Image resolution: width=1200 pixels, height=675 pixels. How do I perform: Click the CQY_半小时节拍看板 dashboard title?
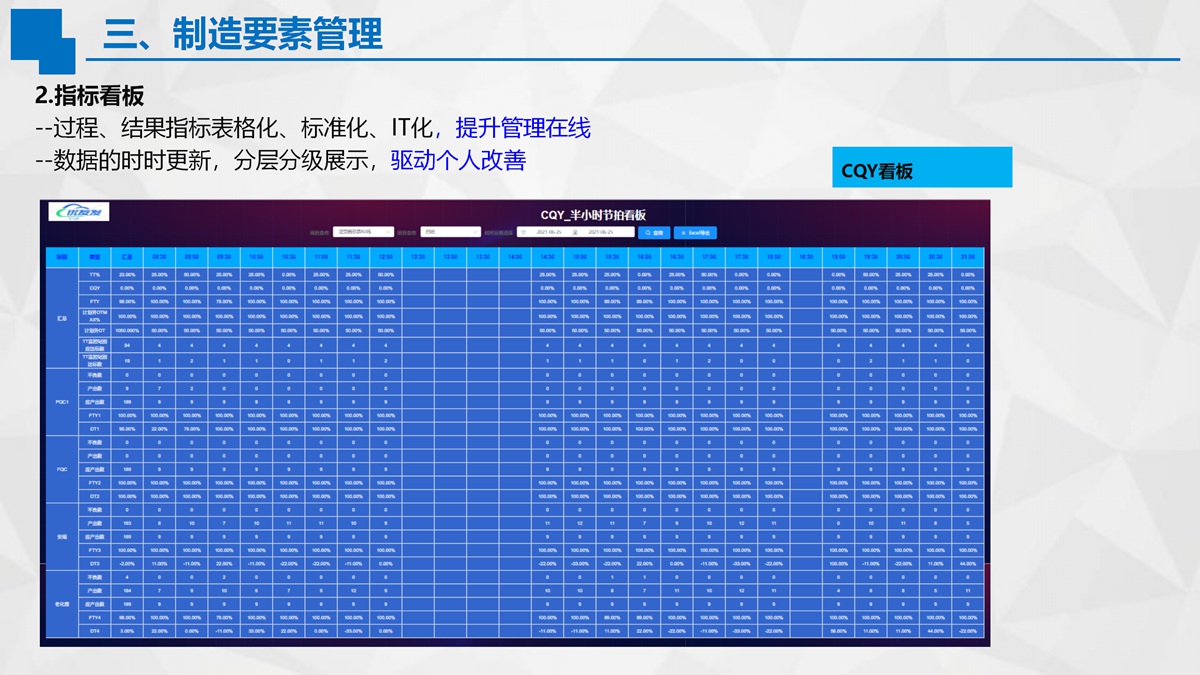[x=593, y=214]
